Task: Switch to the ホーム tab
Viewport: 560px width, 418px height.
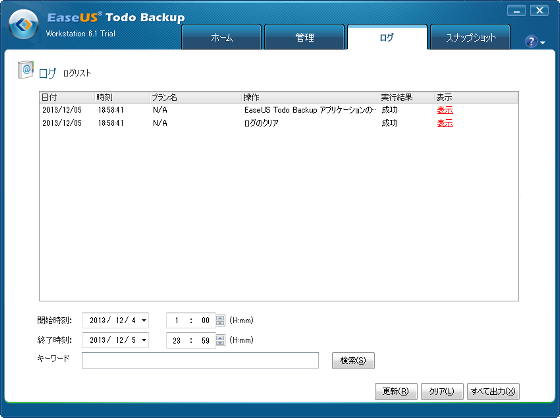Action: (x=222, y=37)
